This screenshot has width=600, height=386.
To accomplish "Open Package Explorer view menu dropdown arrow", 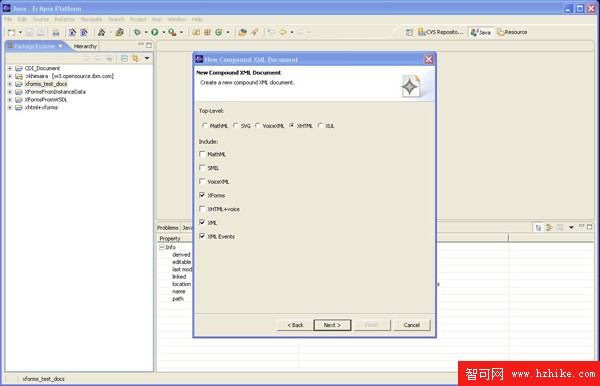I will pyautogui.click(x=147, y=58).
